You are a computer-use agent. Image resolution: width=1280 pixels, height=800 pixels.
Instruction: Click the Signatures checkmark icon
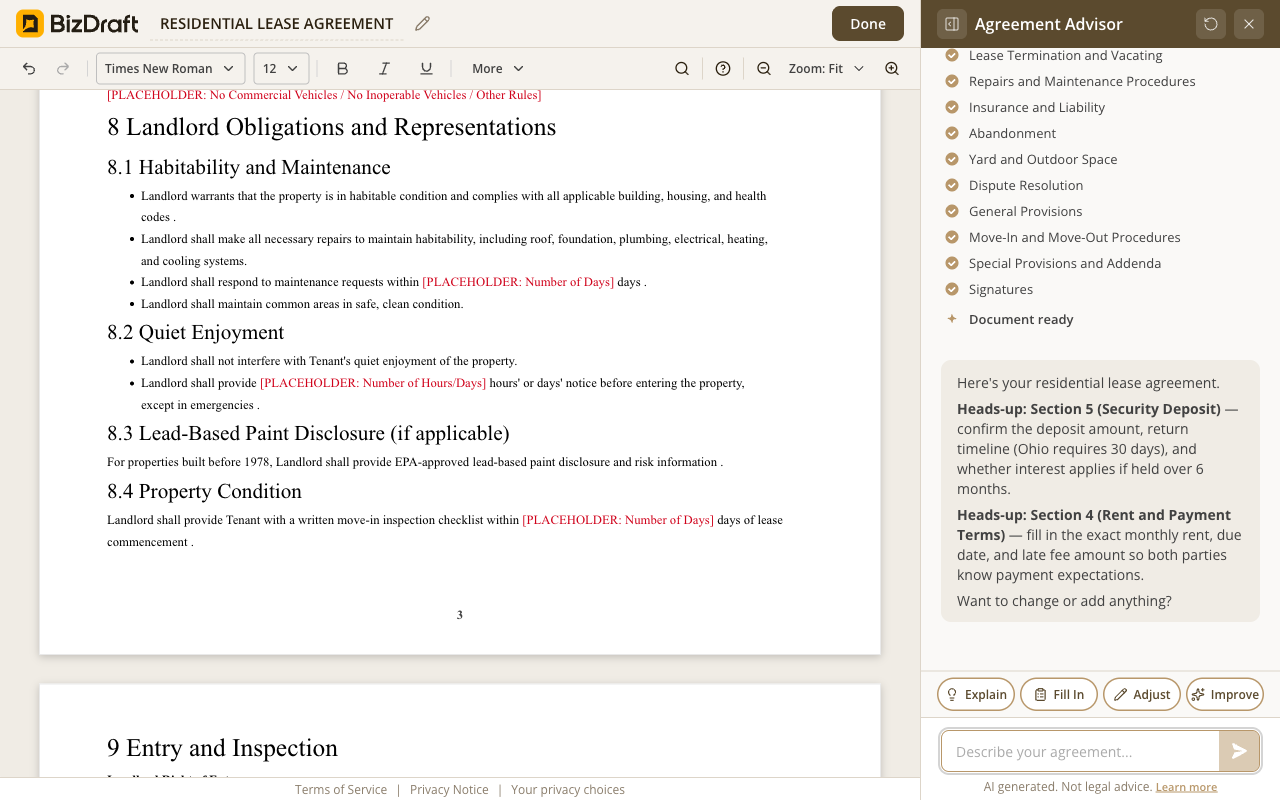tap(952, 290)
